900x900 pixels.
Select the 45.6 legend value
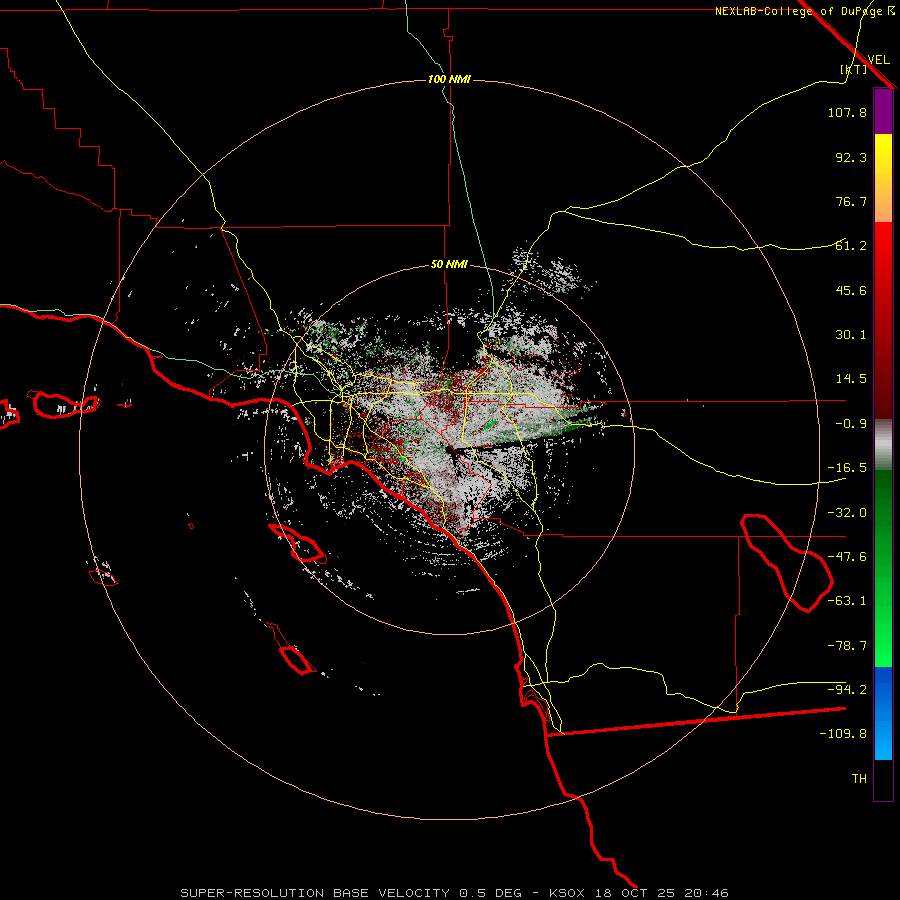coord(851,290)
